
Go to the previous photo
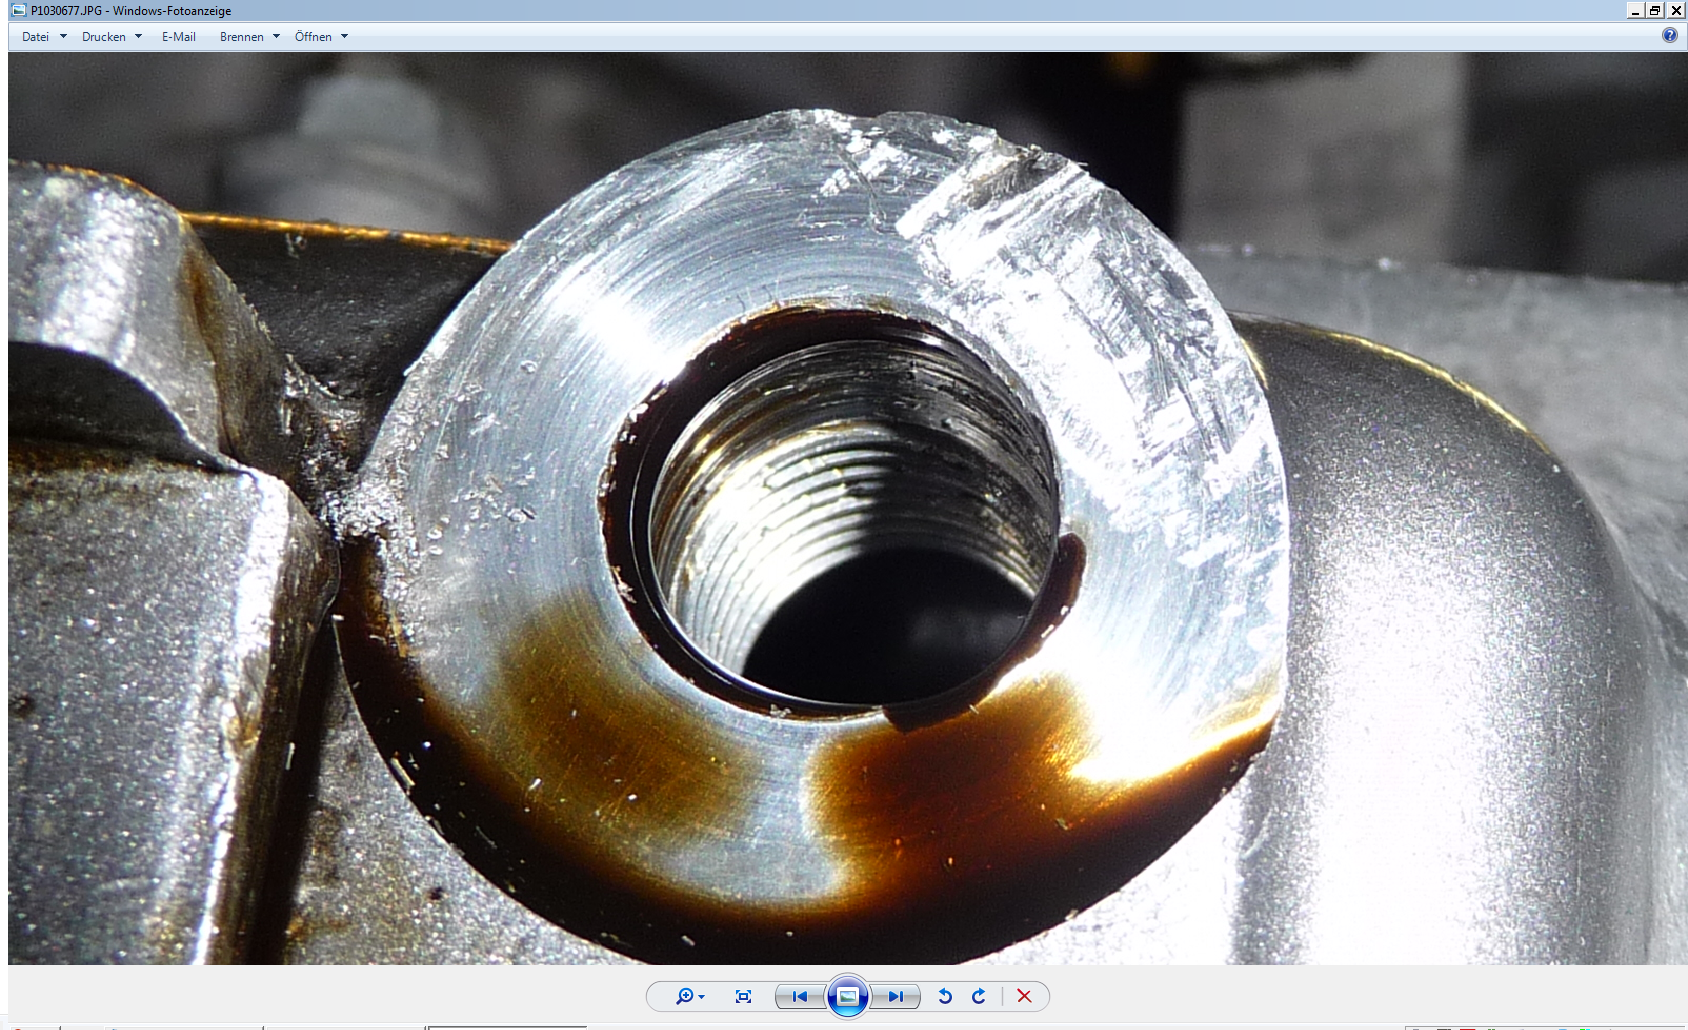coord(799,996)
